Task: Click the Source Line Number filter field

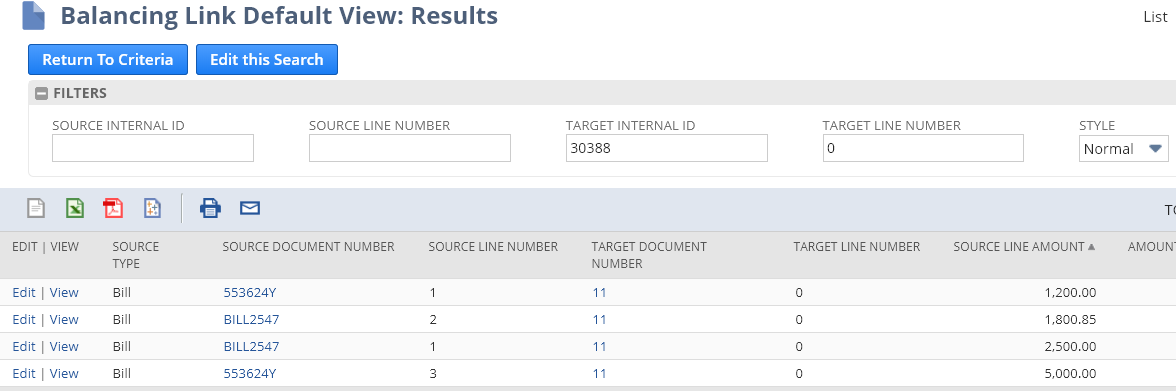Action: (x=410, y=148)
